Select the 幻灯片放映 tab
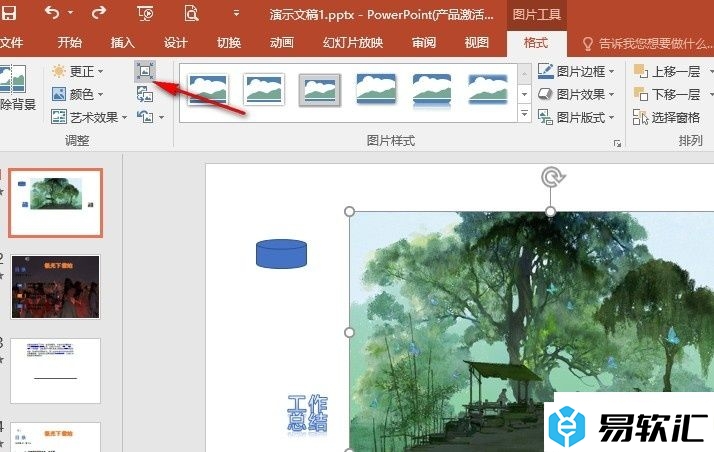Viewport: 714px width, 452px height. tap(353, 43)
